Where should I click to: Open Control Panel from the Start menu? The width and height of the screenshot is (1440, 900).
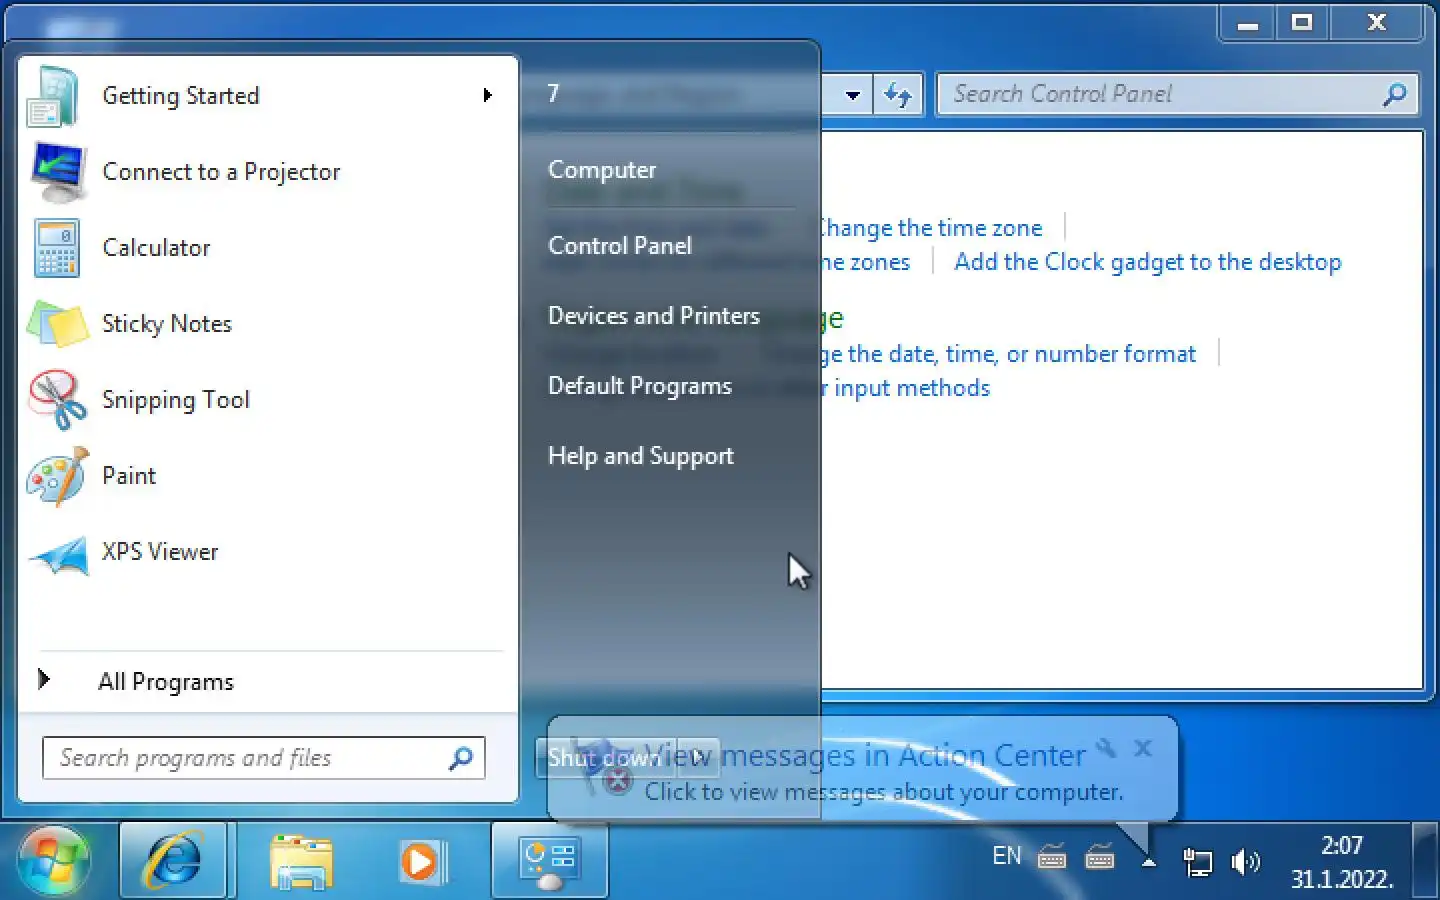pos(620,246)
